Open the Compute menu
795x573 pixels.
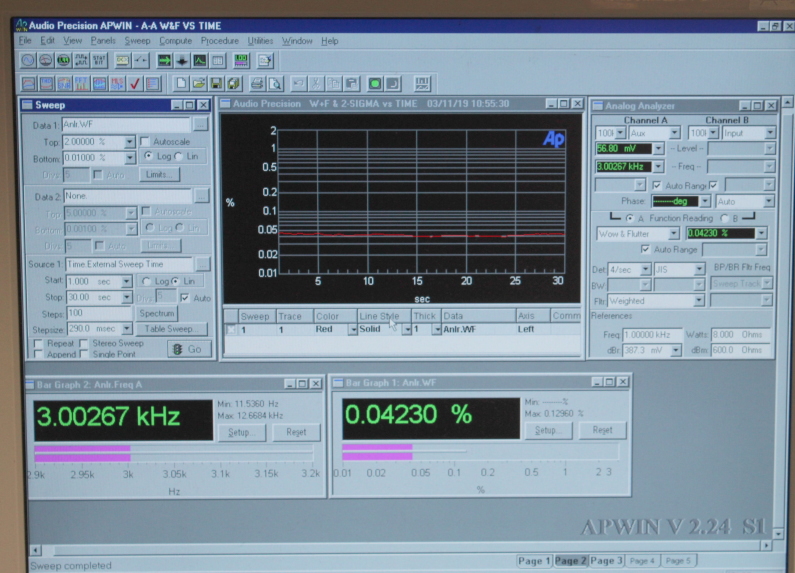tap(175, 41)
